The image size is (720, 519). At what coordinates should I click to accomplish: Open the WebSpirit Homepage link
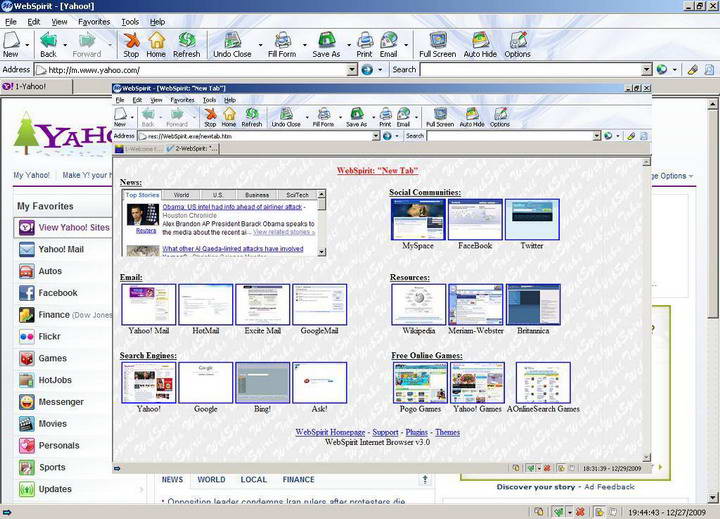(x=330, y=432)
